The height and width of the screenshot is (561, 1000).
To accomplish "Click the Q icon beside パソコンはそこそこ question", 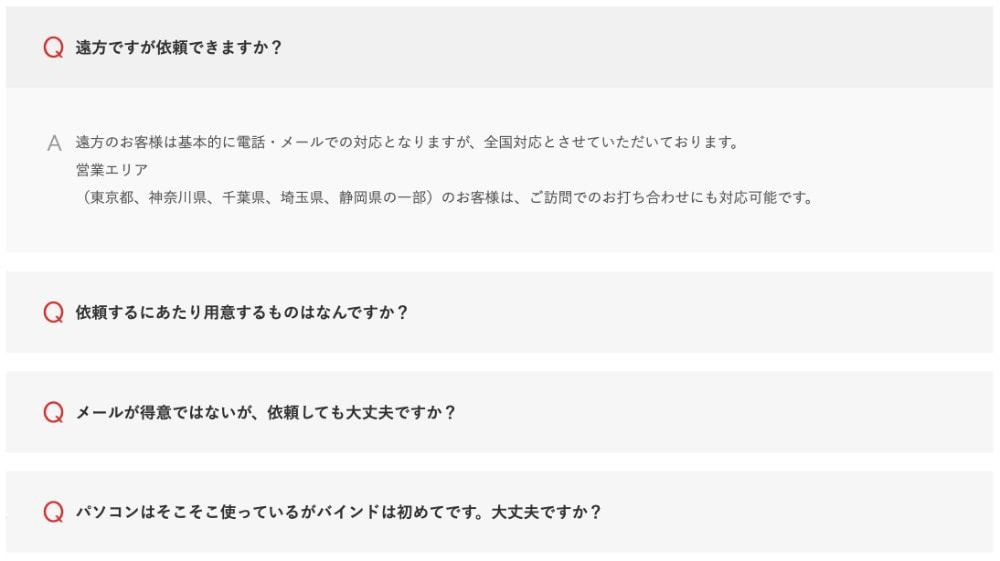I will pyautogui.click(x=54, y=512).
